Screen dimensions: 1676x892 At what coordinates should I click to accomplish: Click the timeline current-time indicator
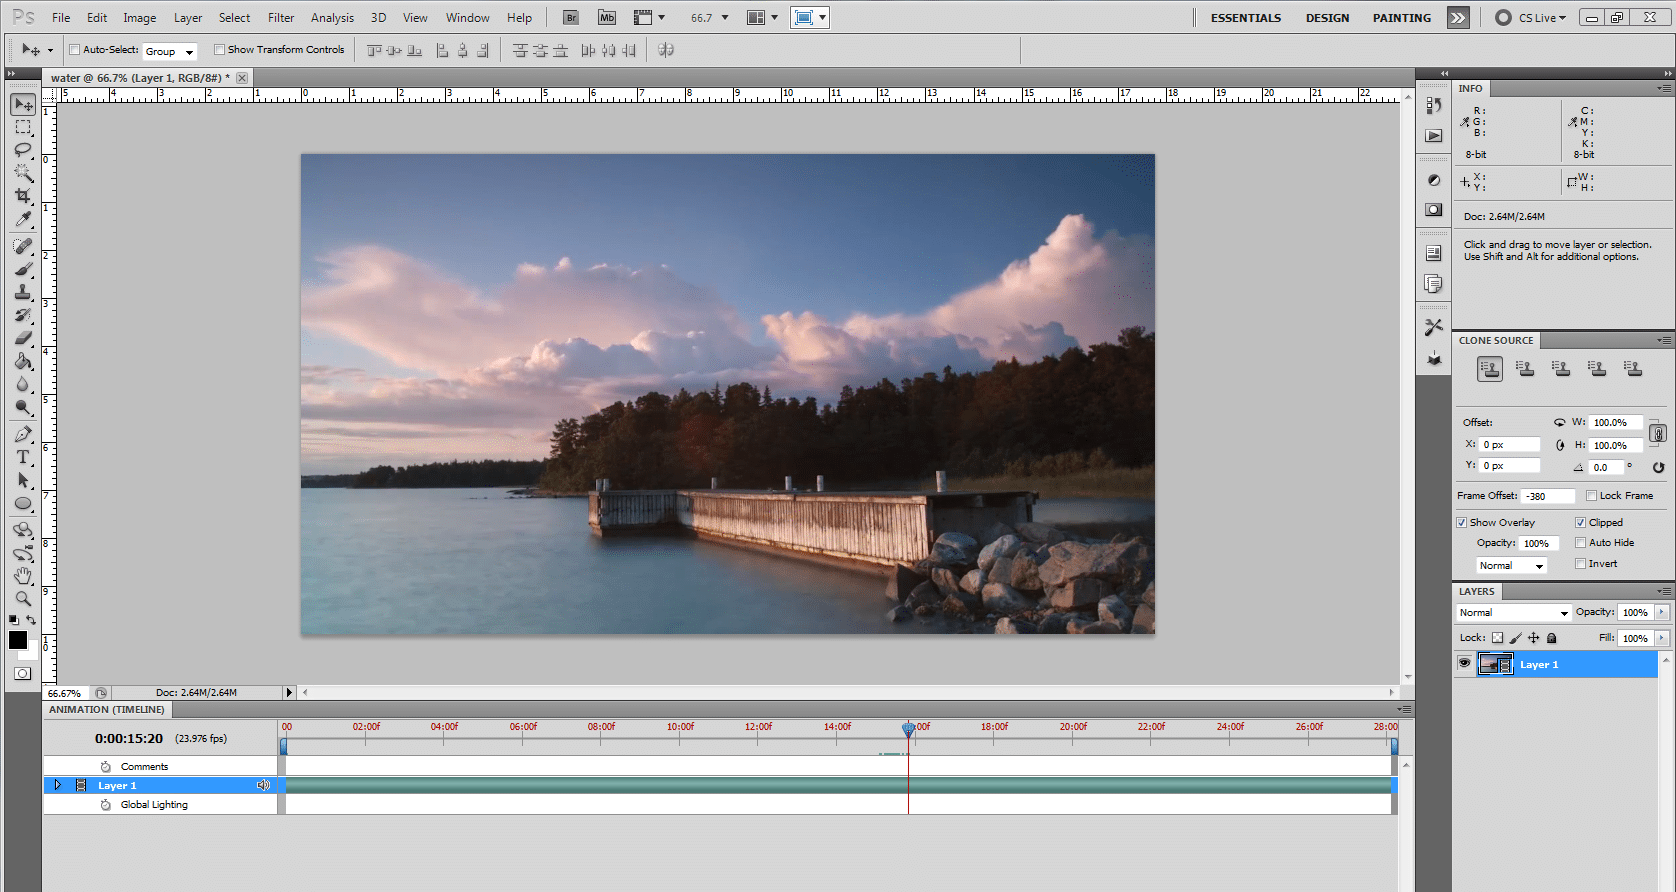point(908,730)
